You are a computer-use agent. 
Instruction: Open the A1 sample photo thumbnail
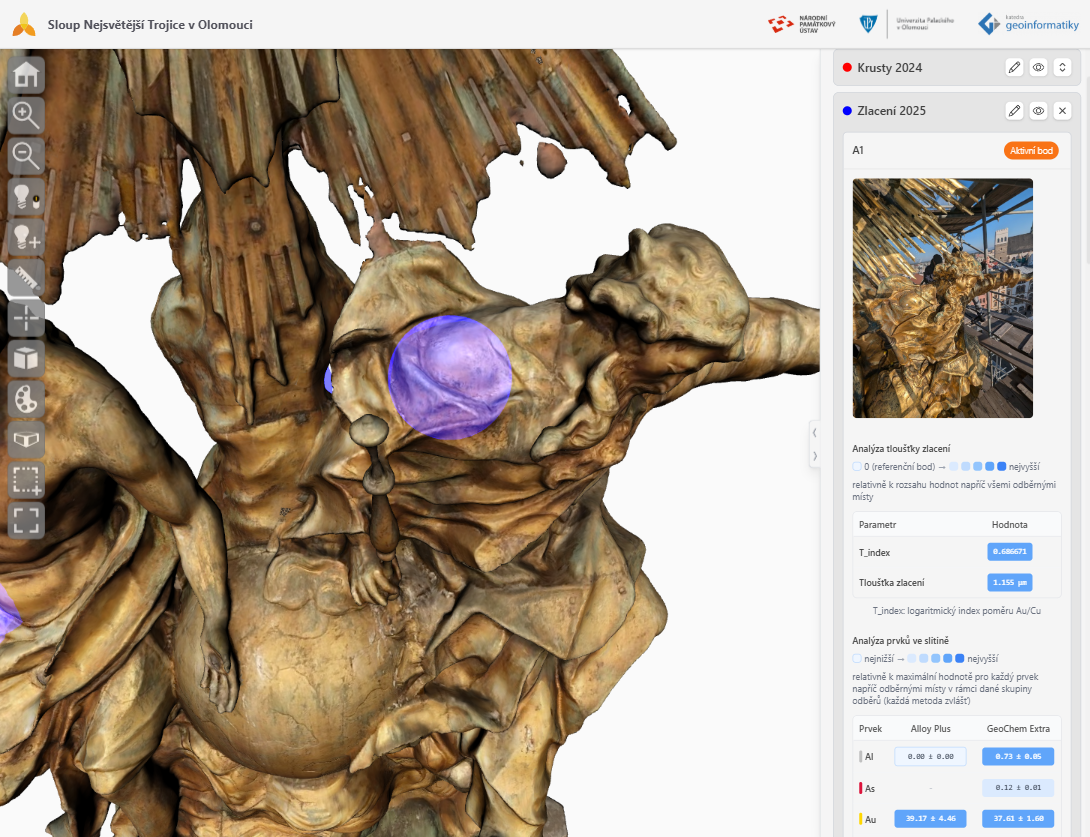tap(943, 298)
